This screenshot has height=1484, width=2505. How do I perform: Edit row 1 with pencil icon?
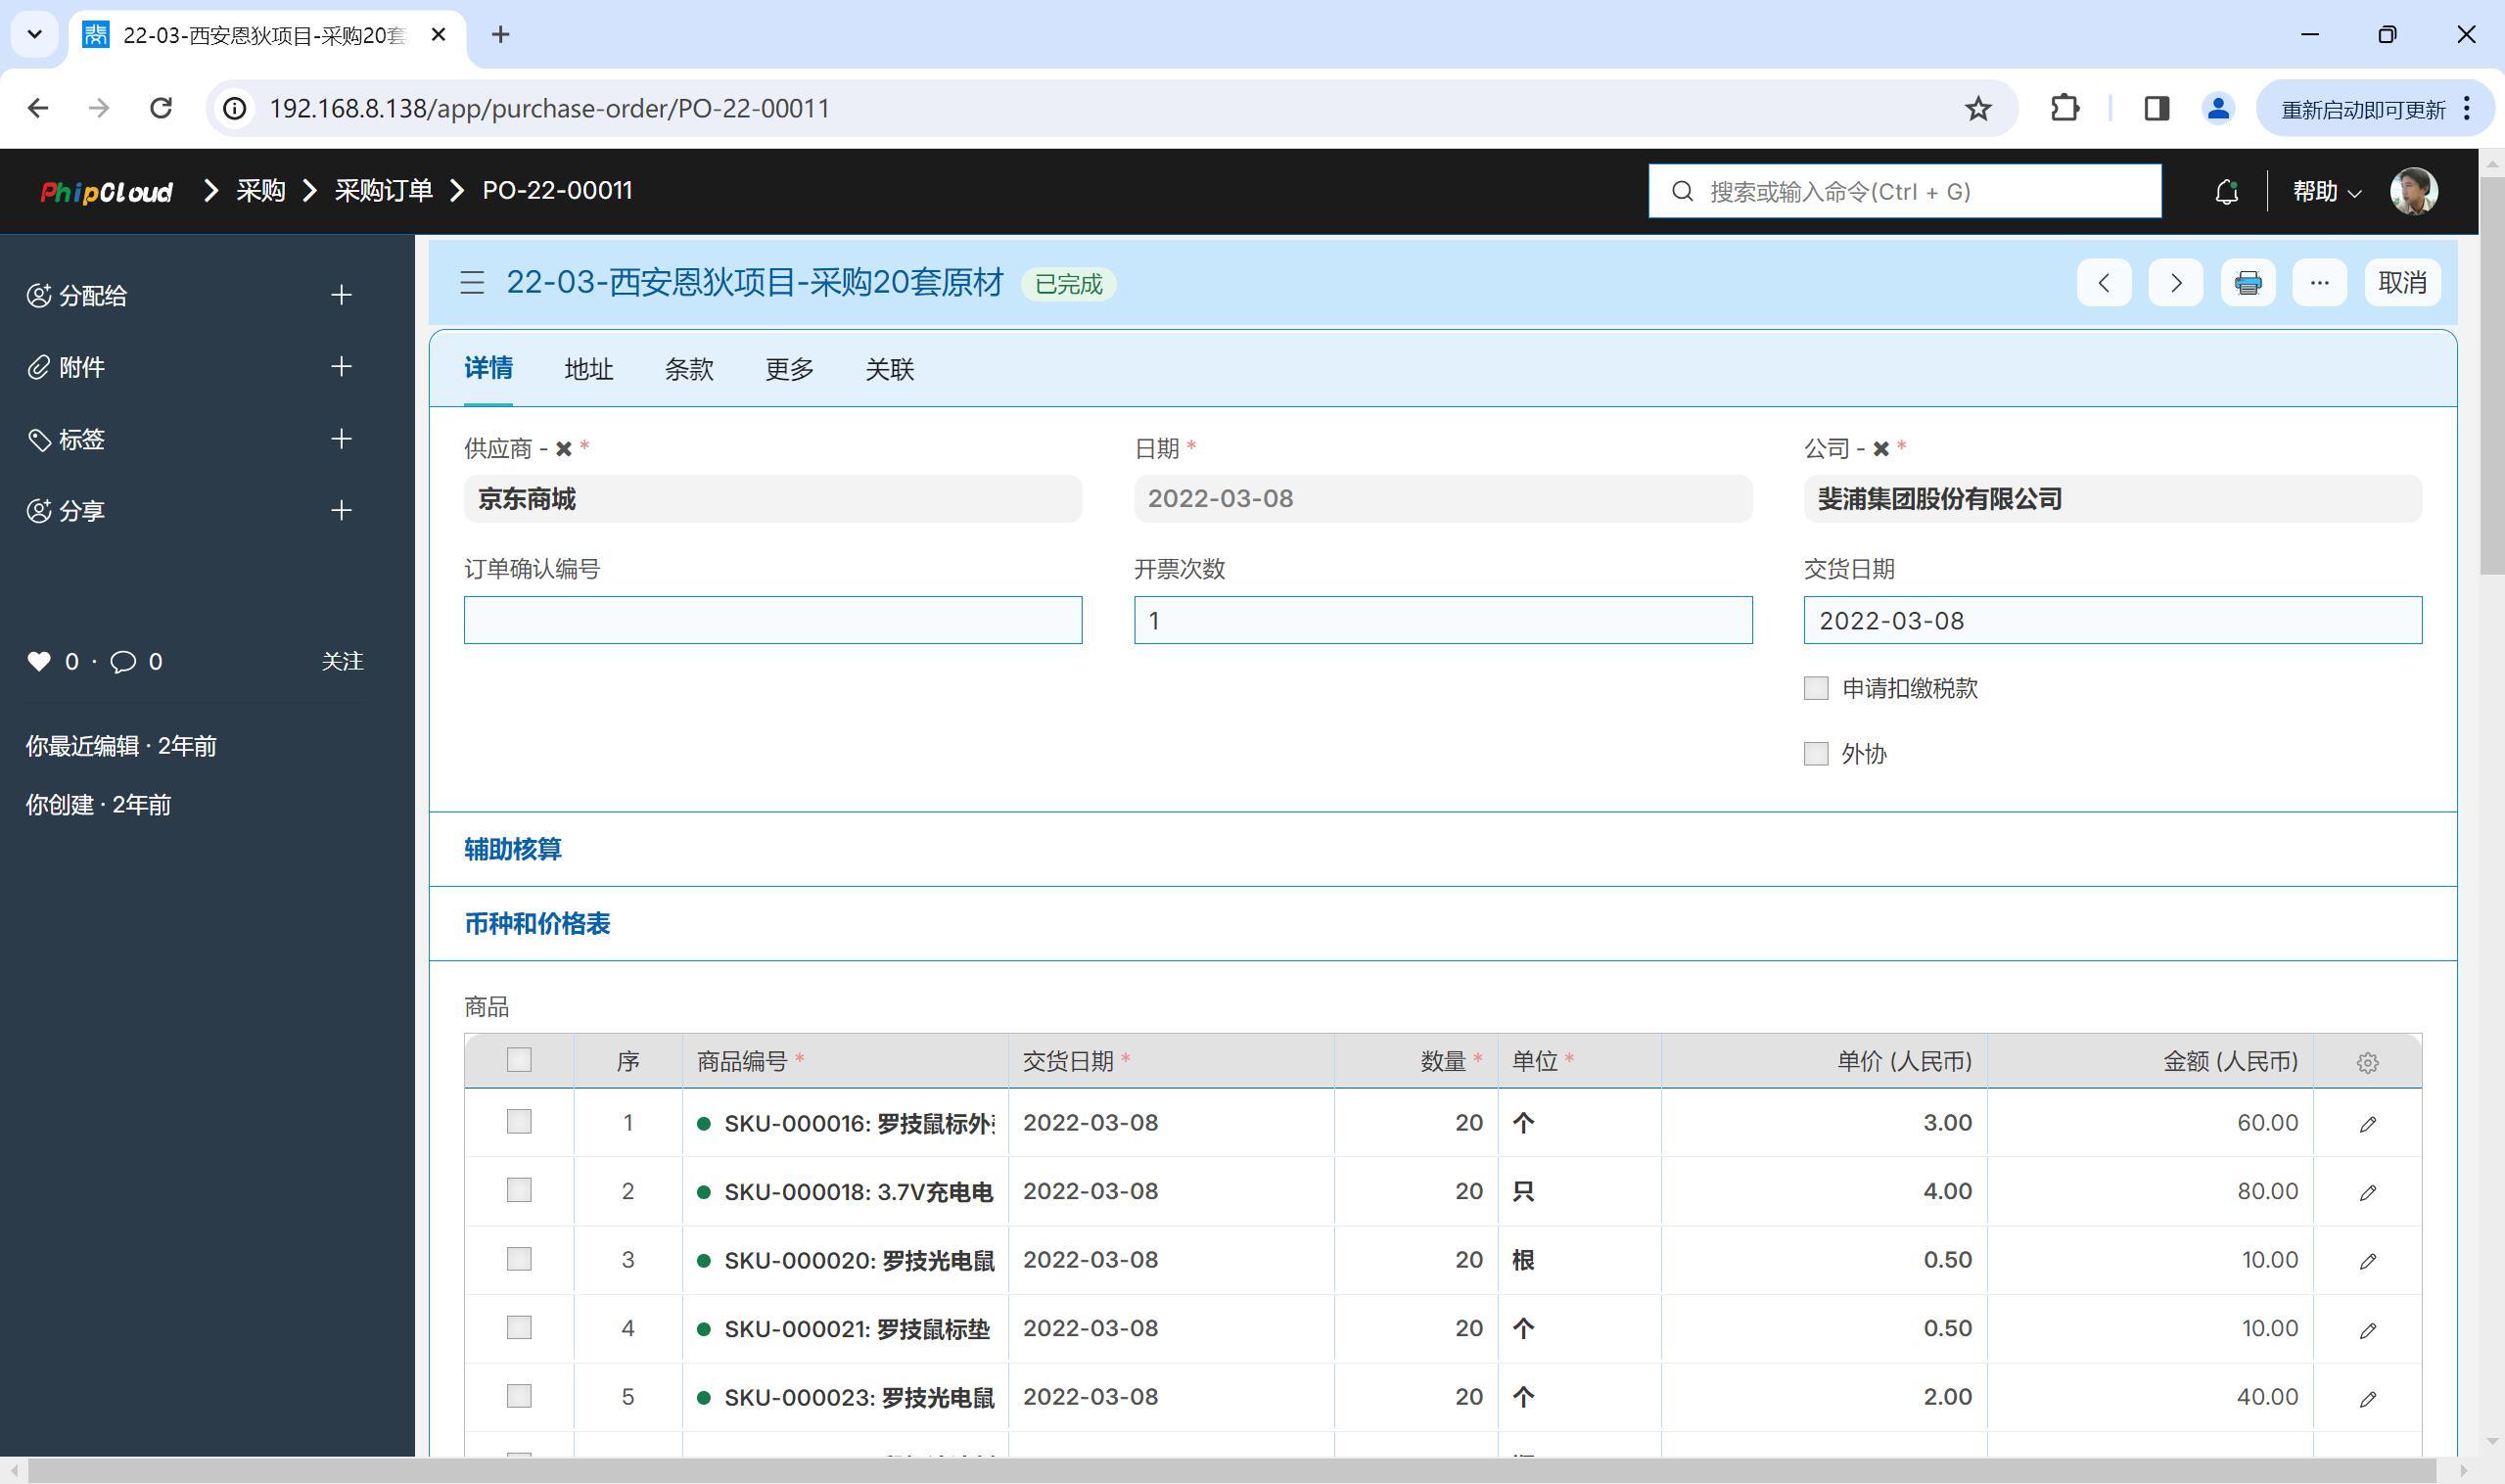click(2366, 1124)
